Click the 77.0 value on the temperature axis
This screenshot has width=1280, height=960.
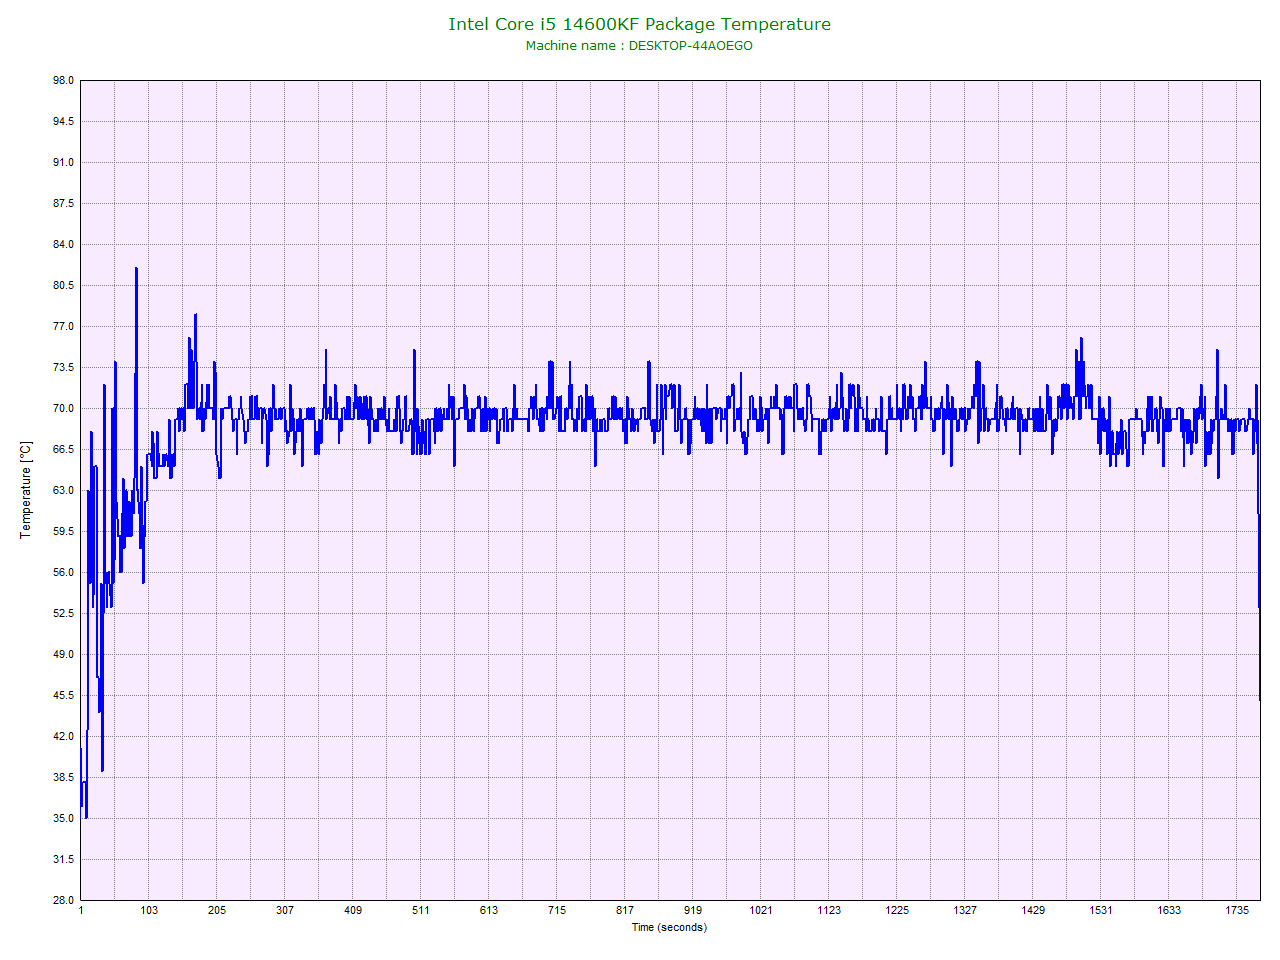click(63, 326)
